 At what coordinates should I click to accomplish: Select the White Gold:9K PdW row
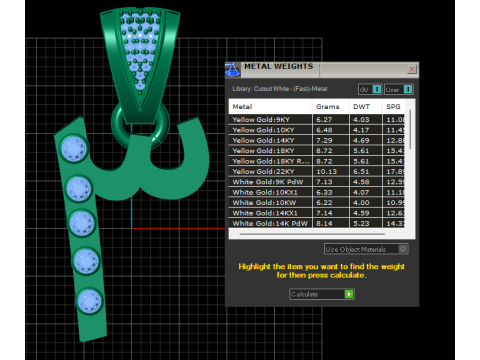[x=317, y=182]
